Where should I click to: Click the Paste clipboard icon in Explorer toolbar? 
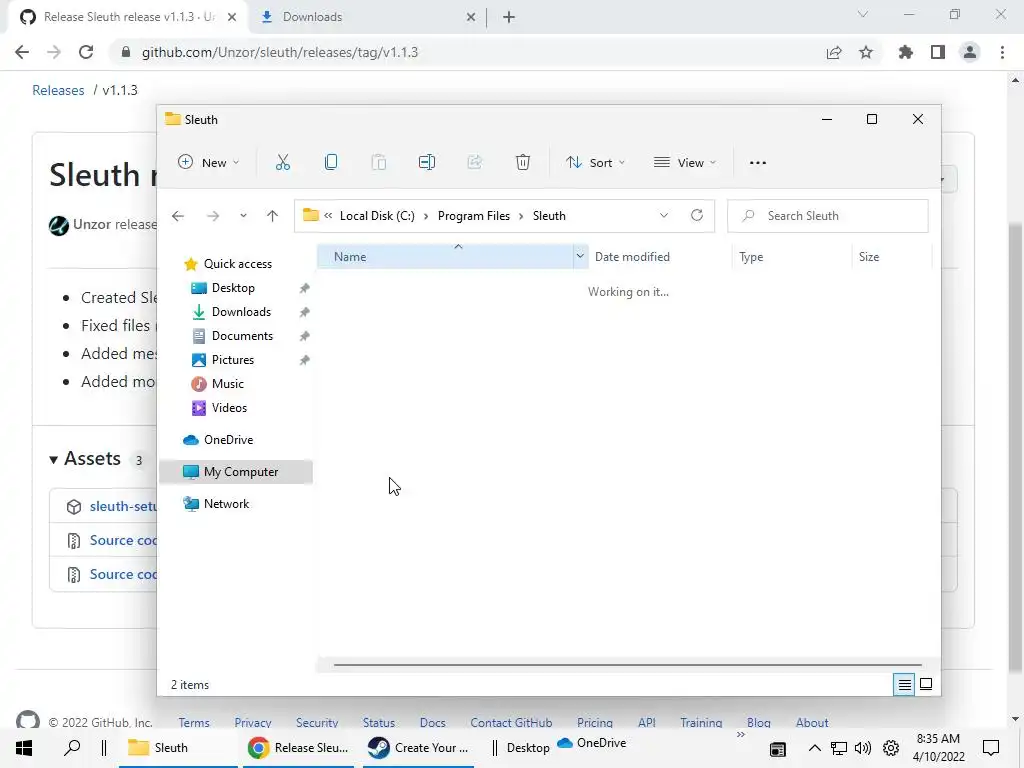click(x=379, y=163)
